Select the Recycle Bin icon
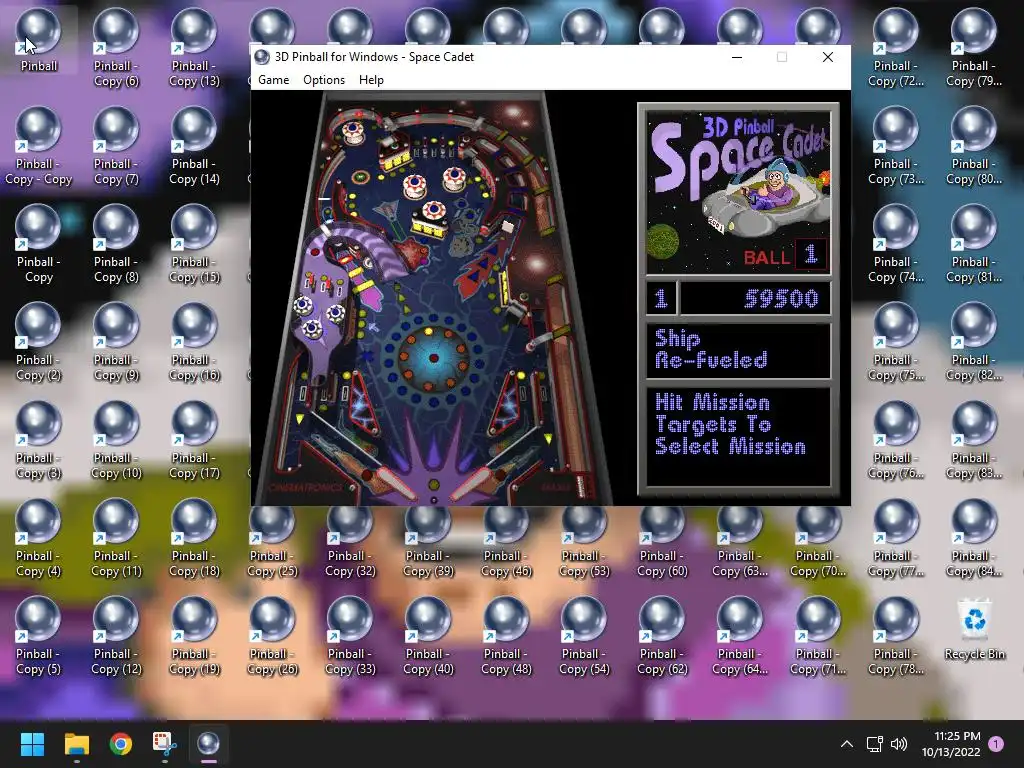Image resolution: width=1024 pixels, height=768 pixels. click(x=974, y=630)
